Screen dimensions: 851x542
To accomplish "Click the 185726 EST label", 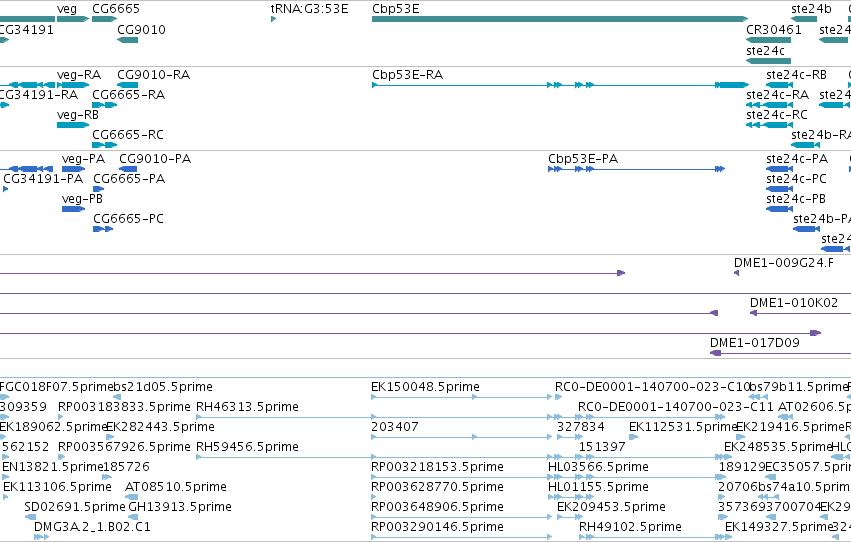I will click(126, 467).
